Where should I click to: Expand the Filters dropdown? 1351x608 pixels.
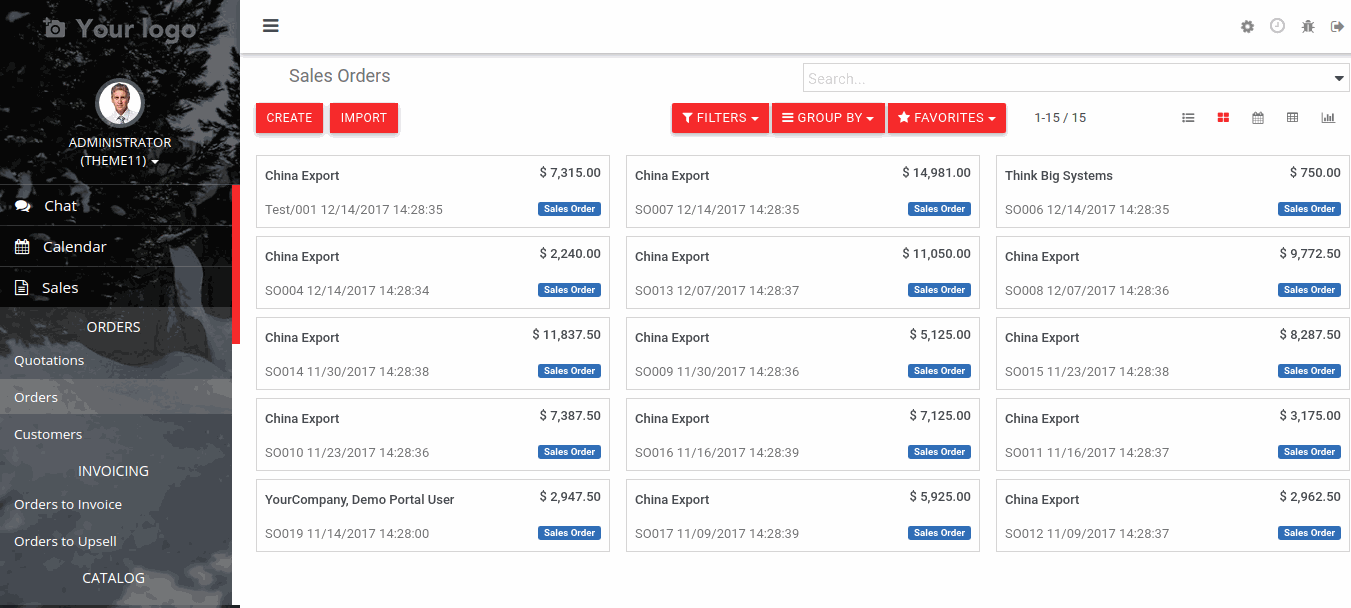click(x=720, y=118)
